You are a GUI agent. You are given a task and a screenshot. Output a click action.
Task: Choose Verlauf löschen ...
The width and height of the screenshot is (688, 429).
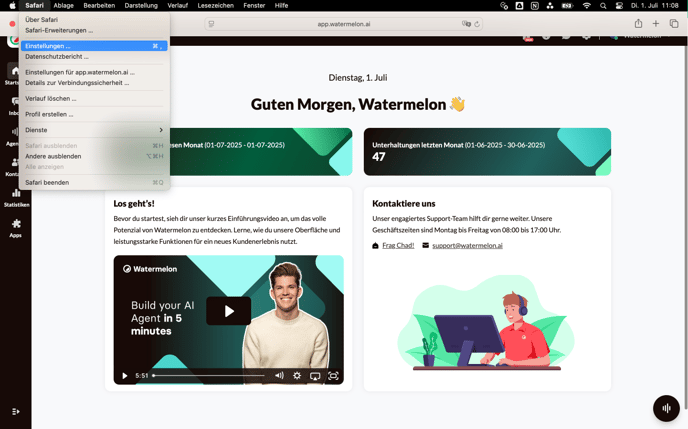(94, 99)
